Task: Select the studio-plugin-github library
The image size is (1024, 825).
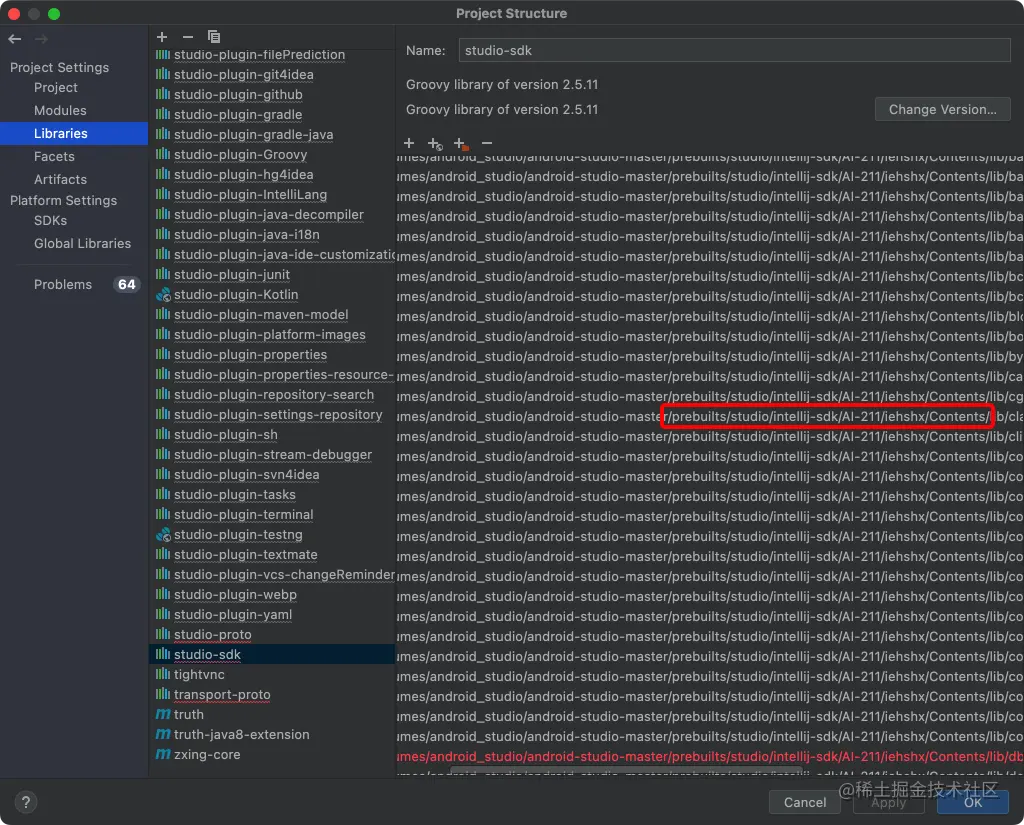Action: [238, 95]
